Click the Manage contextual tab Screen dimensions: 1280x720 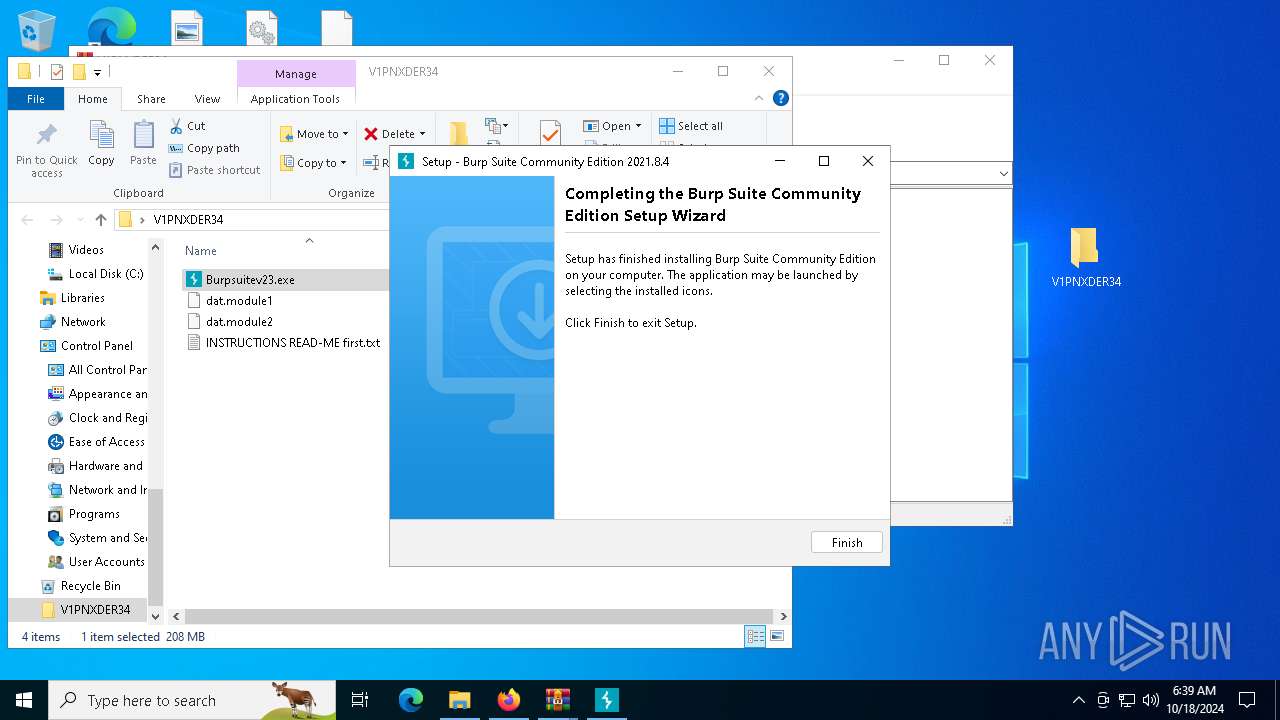296,74
